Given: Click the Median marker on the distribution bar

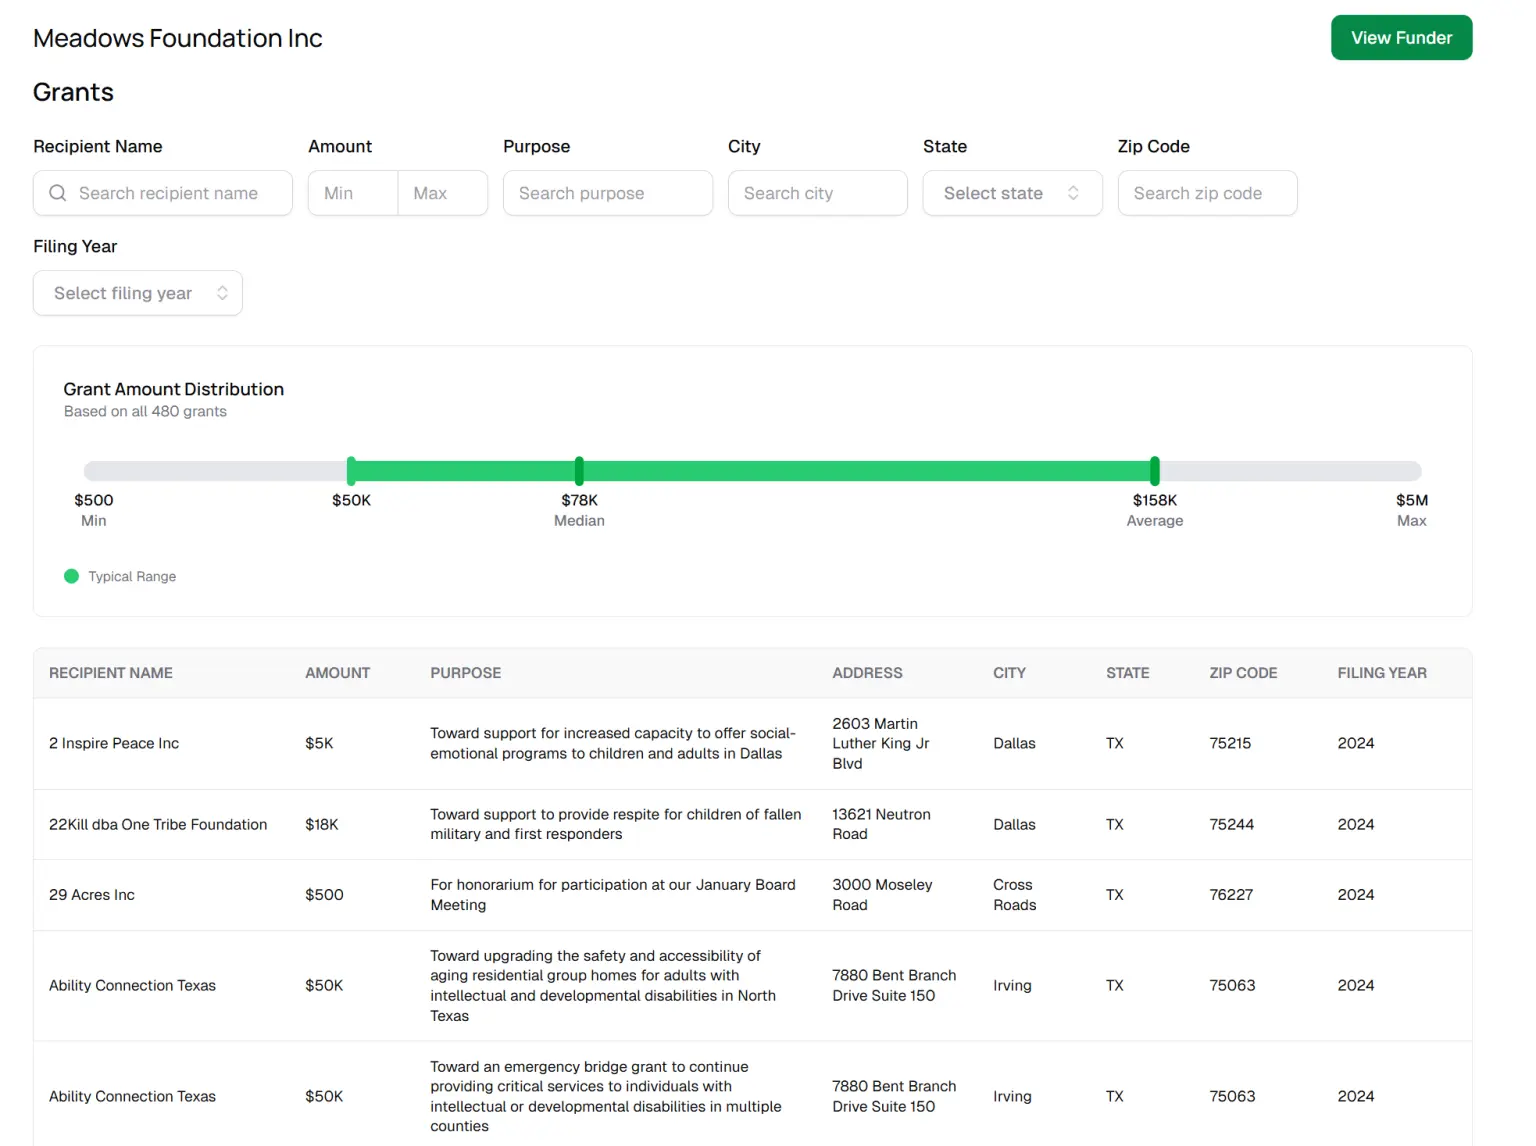Looking at the screenshot, I should [x=579, y=471].
